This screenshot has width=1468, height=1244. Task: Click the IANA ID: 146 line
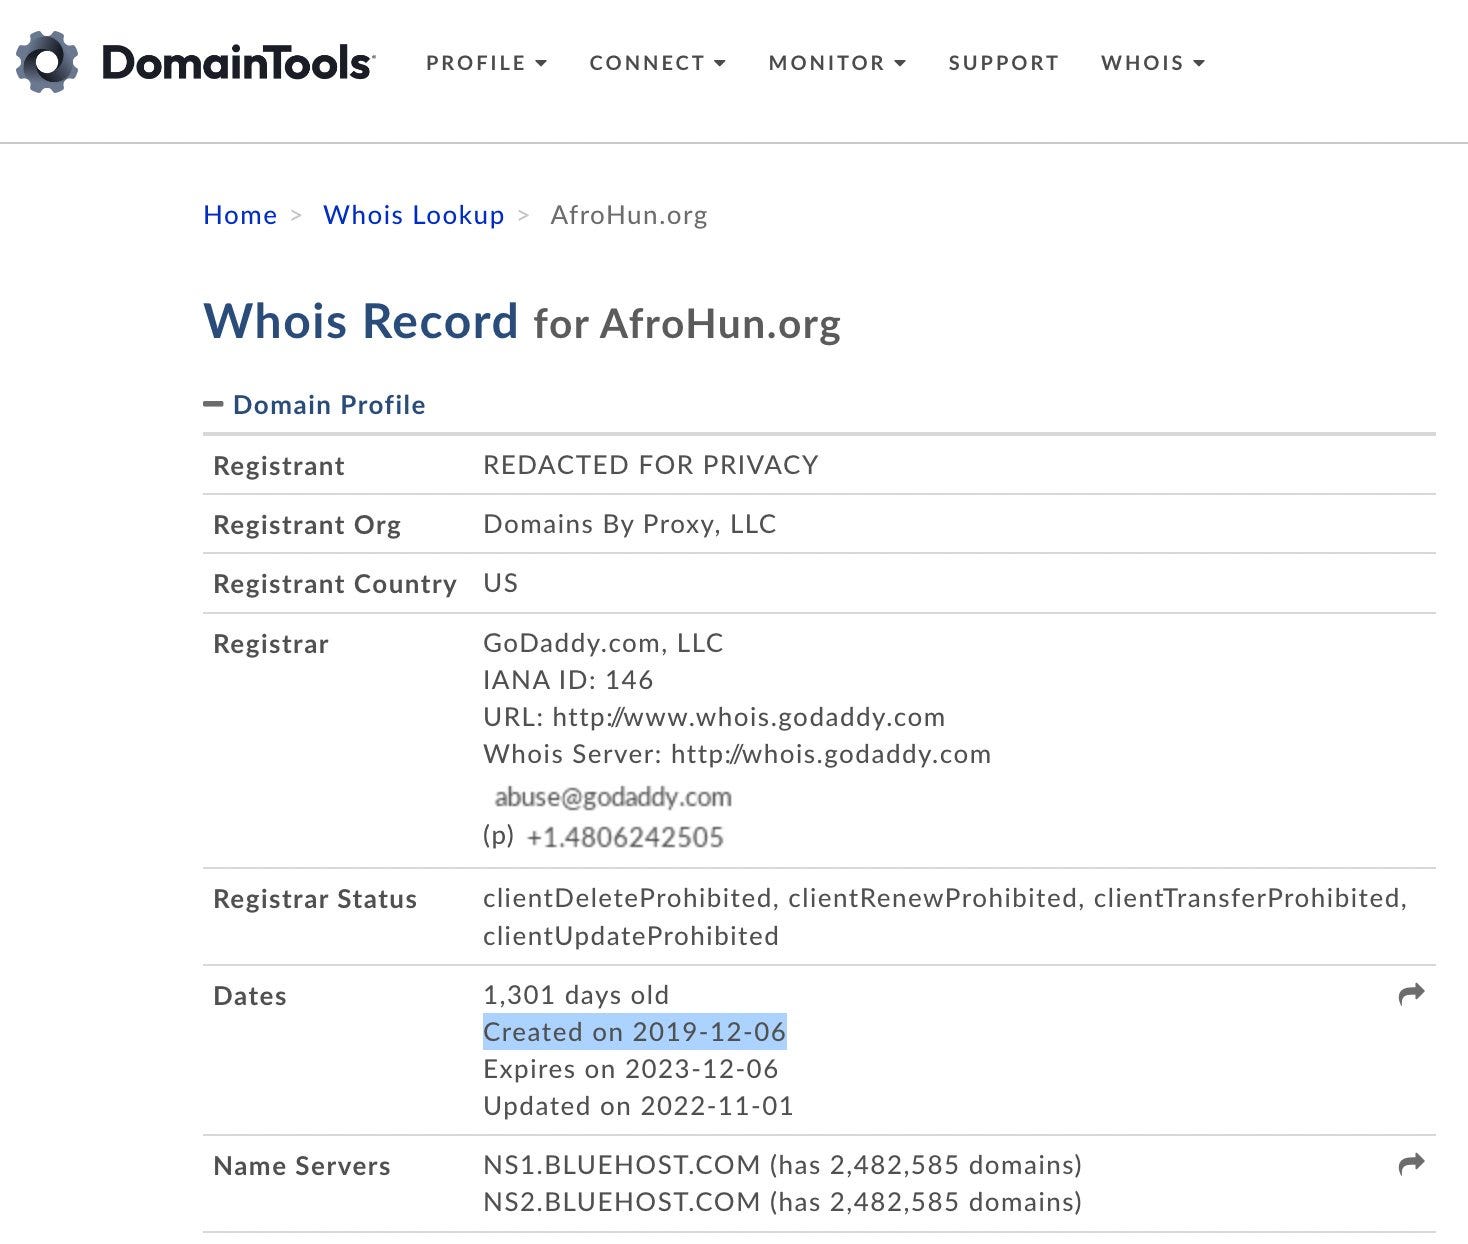coord(568,680)
